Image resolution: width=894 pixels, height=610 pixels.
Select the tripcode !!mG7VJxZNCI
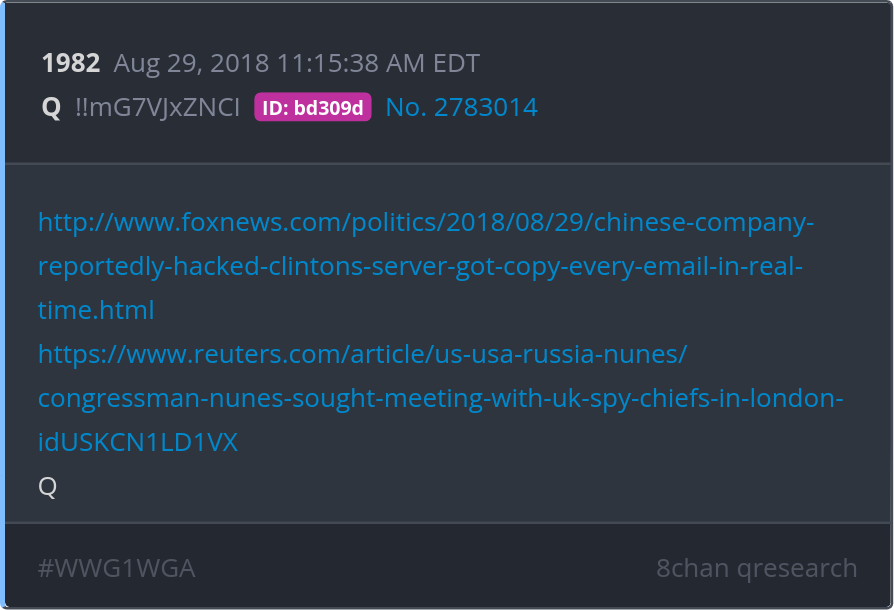[x=157, y=107]
